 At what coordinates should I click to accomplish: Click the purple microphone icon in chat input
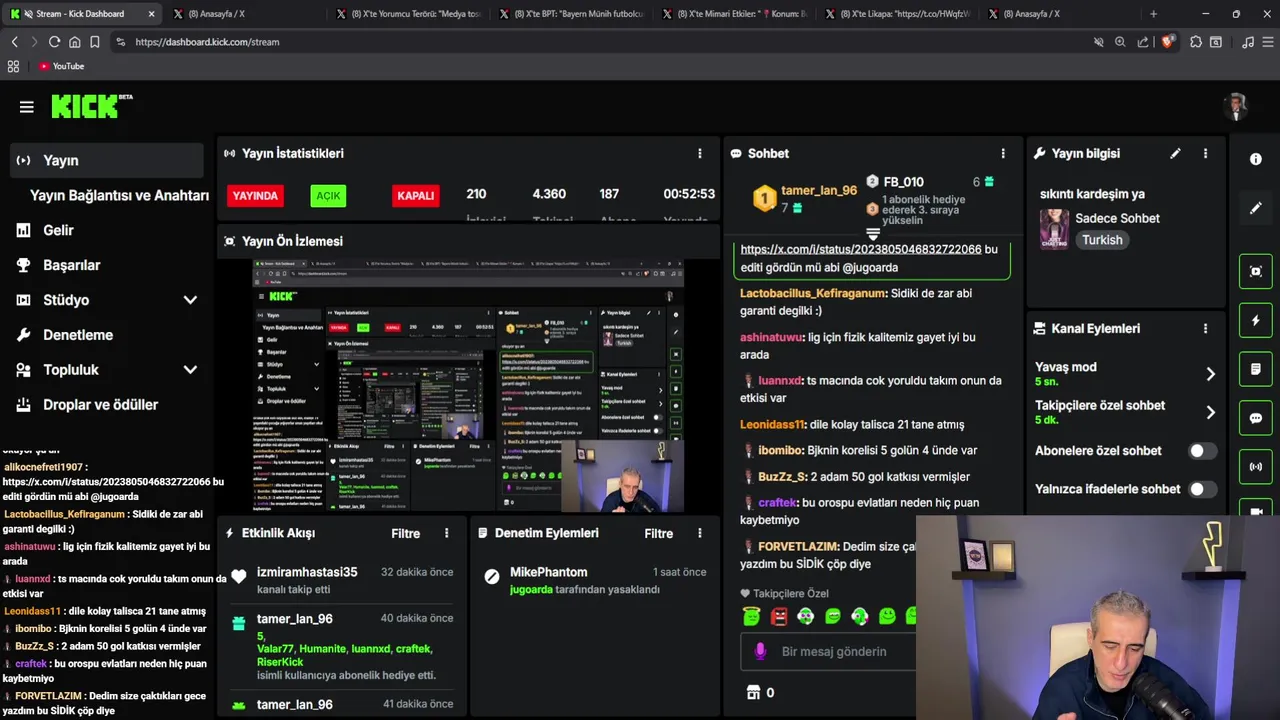pyautogui.click(x=760, y=651)
